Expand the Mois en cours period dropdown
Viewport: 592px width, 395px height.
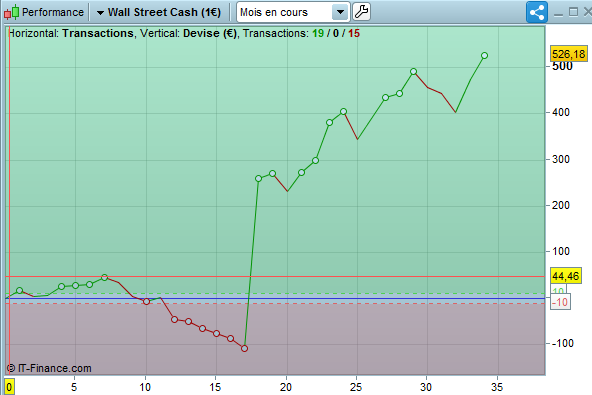293,12
